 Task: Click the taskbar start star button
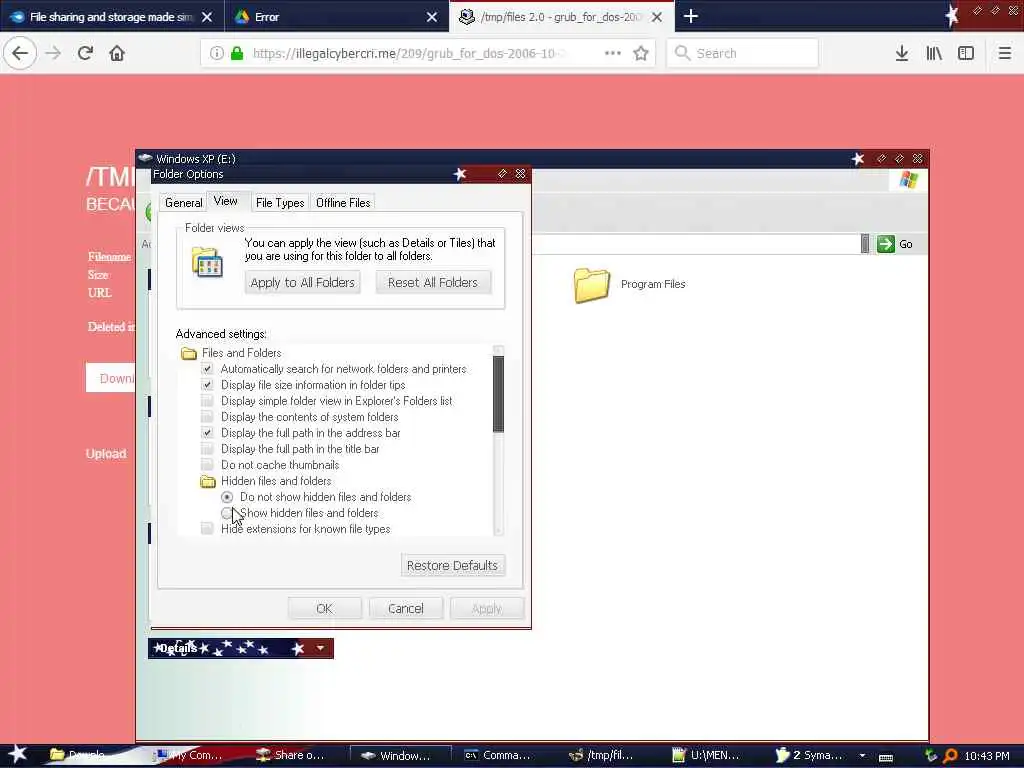click(17, 754)
